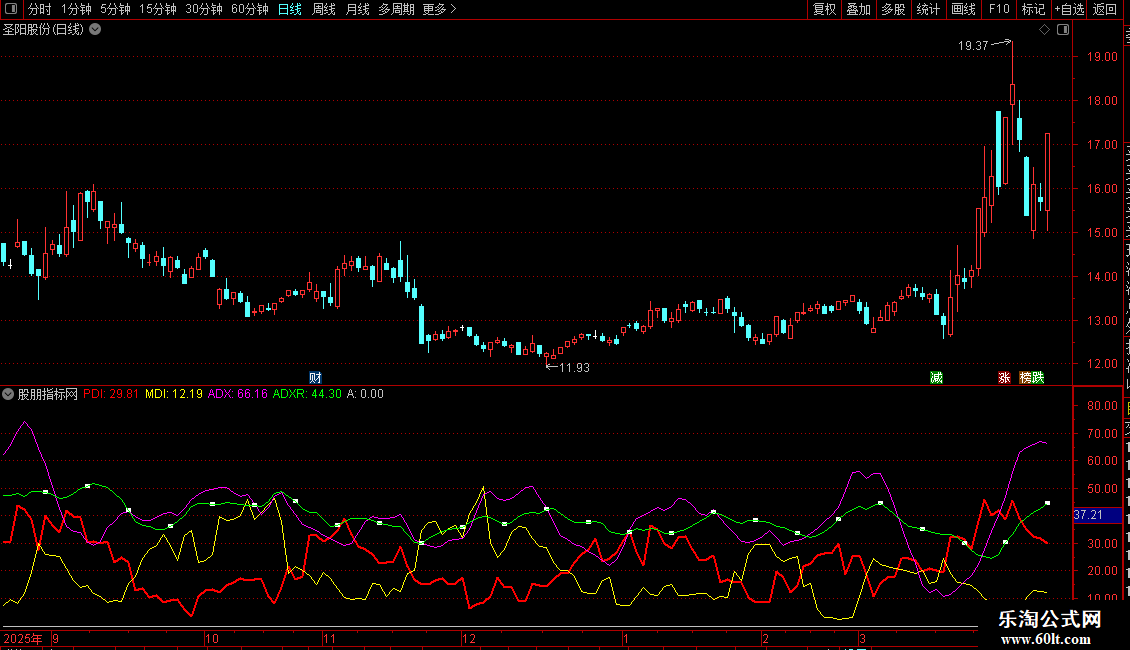Click the 财 financial event marker
Screen dimensions: 1130x650
point(315,377)
